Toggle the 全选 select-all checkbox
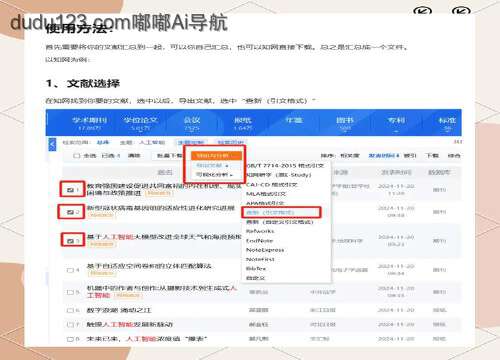The height and width of the screenshot is (360, 500). point(77,156)
